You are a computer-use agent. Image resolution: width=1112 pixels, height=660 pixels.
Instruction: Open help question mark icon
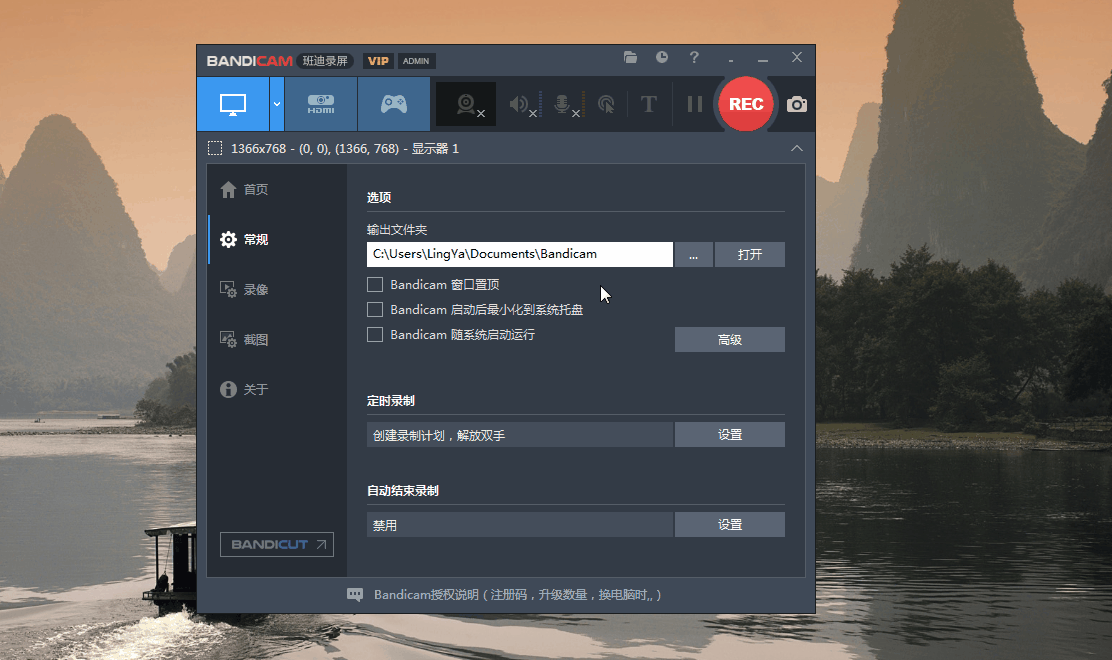(694, 57)
